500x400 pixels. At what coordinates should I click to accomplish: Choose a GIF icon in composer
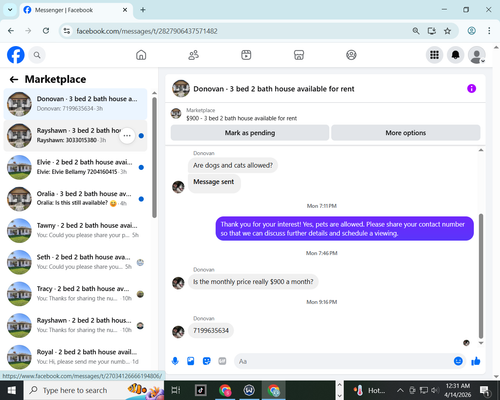222,361
